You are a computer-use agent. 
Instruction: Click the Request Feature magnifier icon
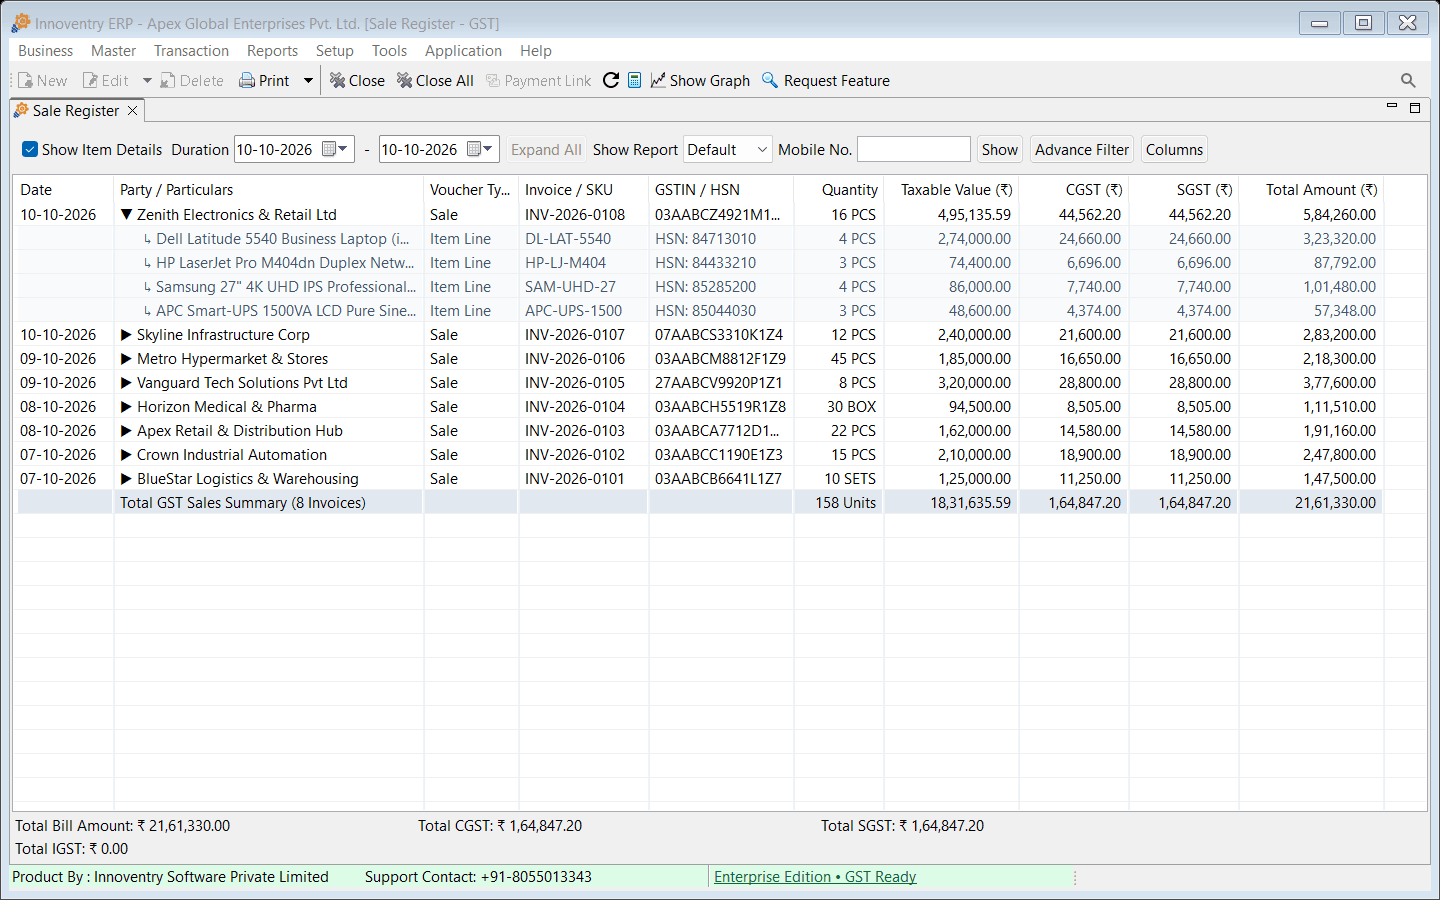[x=770, y=80]
